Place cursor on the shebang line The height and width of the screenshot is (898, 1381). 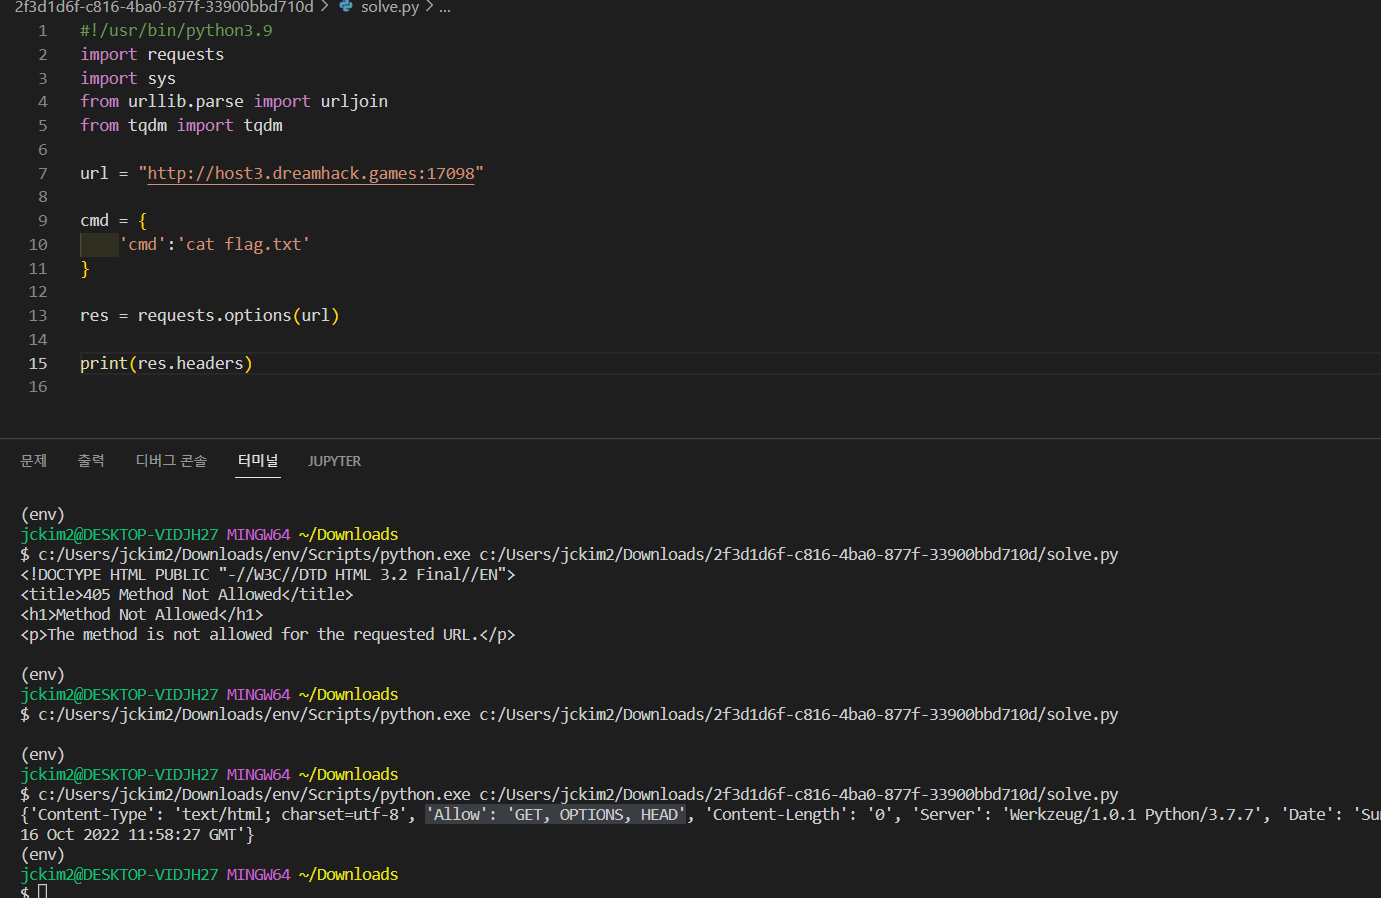[x=176, y=31]
